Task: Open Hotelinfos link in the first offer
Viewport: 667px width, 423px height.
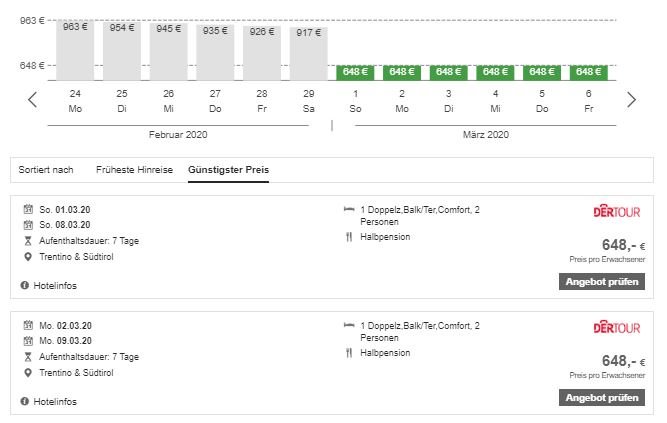Action: point(53,286)
